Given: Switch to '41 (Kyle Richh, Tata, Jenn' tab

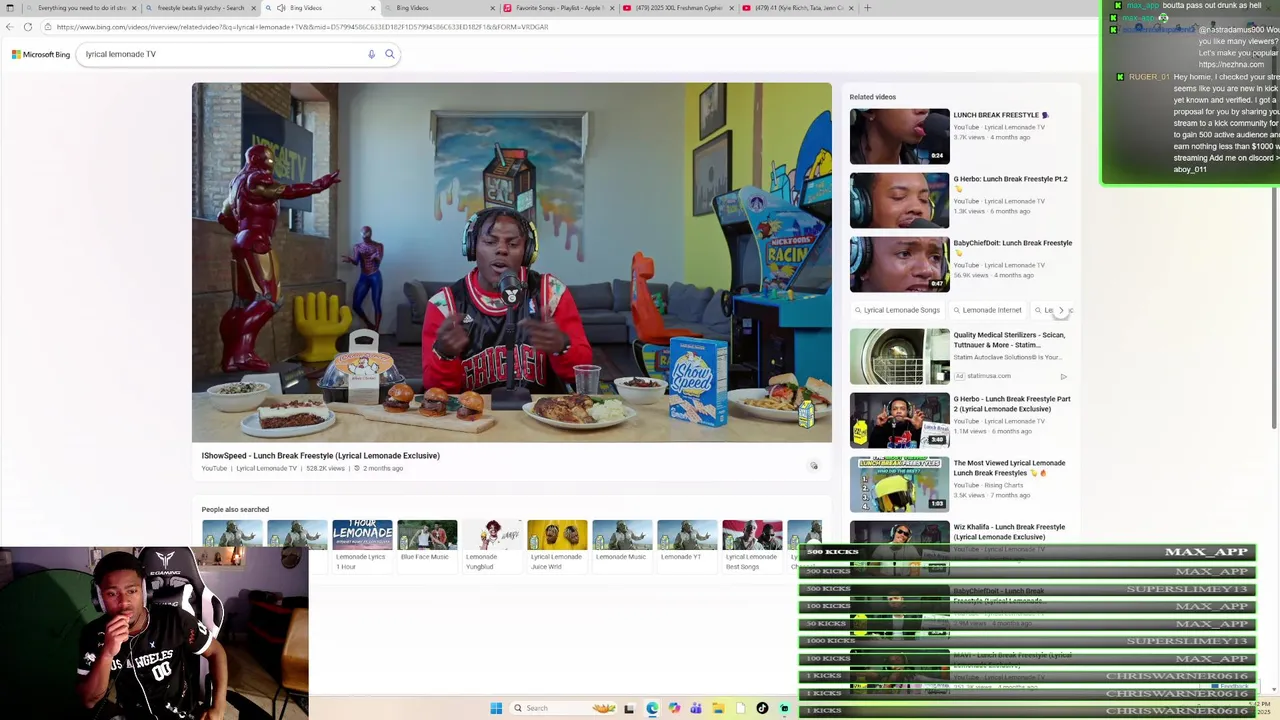Looking at the screenshot, I should pyautogui.click(x=798, y=8).
